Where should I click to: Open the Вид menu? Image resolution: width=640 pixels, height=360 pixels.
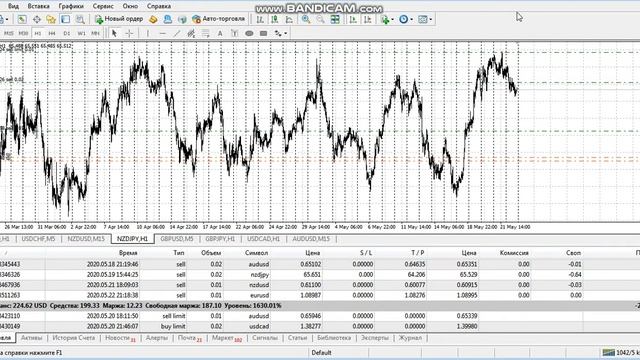click(13, 6)
